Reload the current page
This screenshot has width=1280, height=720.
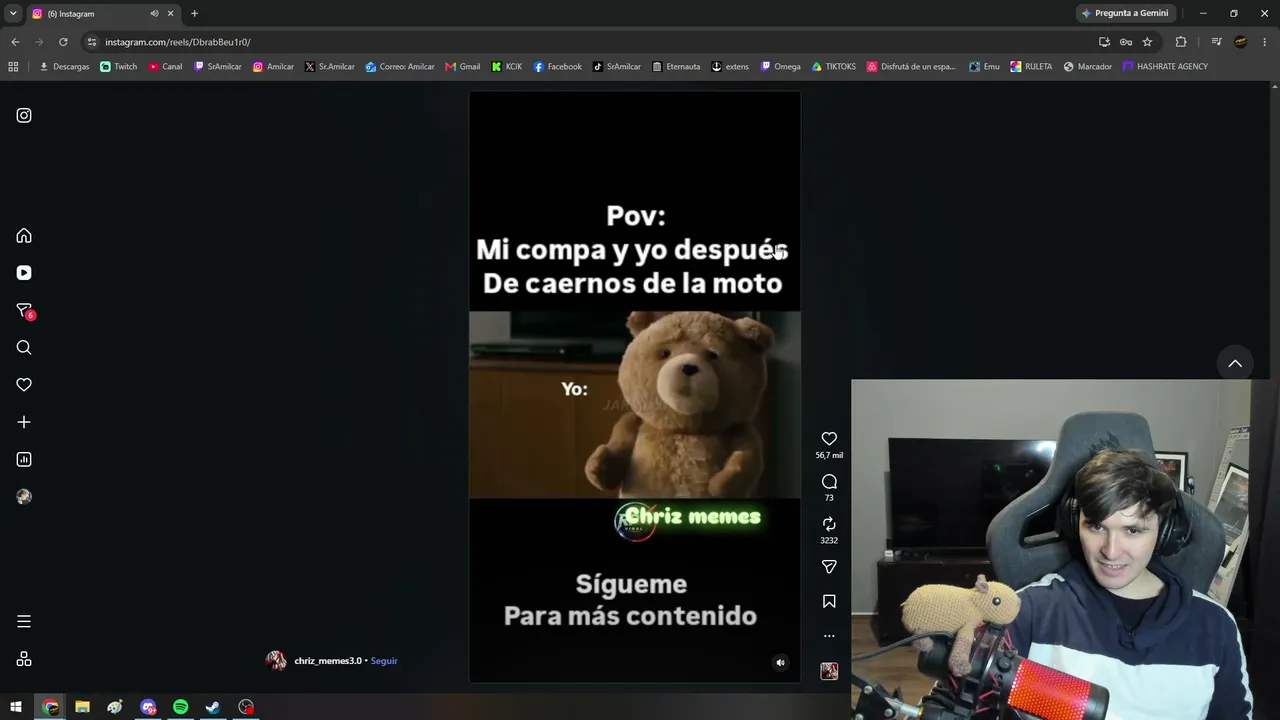click(x=63, y=42)
